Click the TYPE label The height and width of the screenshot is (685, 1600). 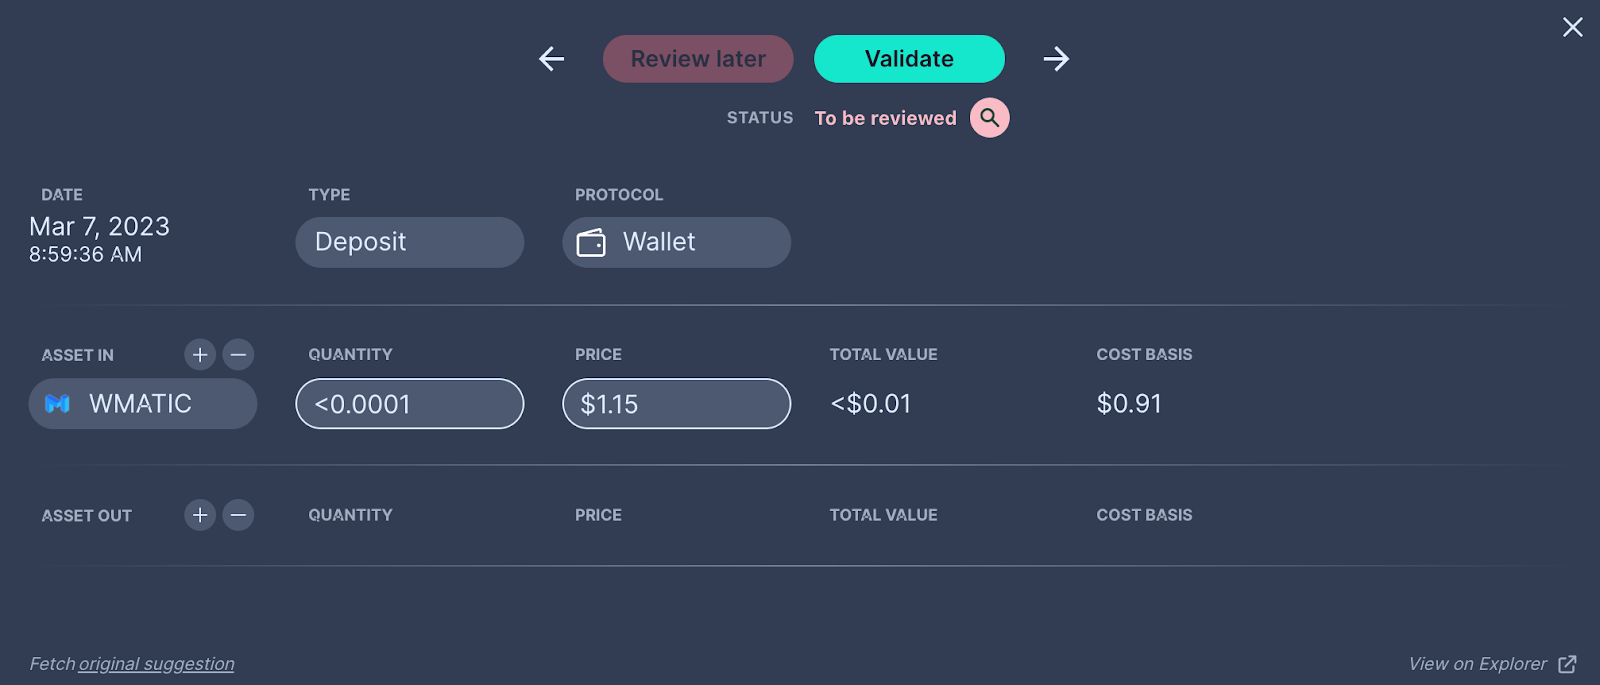329,195
